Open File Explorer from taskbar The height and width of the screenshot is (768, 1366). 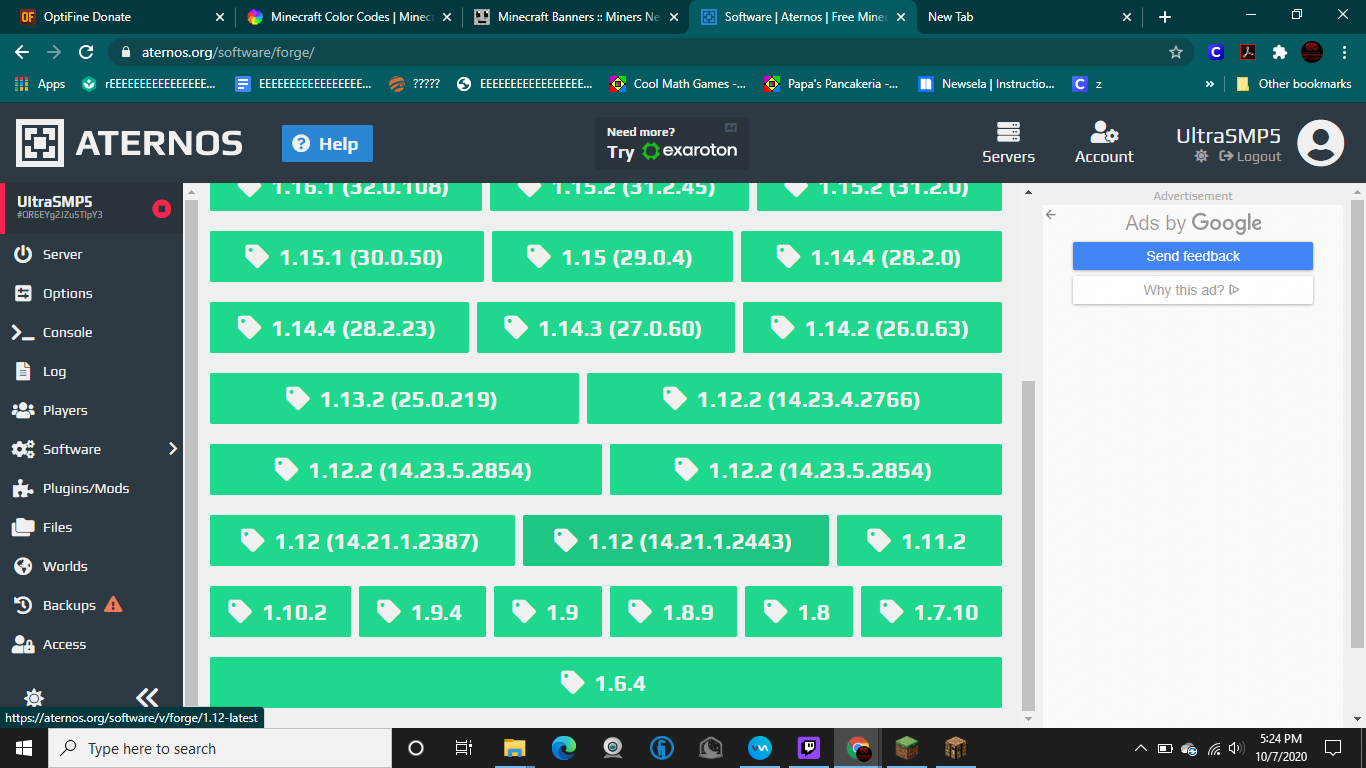point(514,748)
